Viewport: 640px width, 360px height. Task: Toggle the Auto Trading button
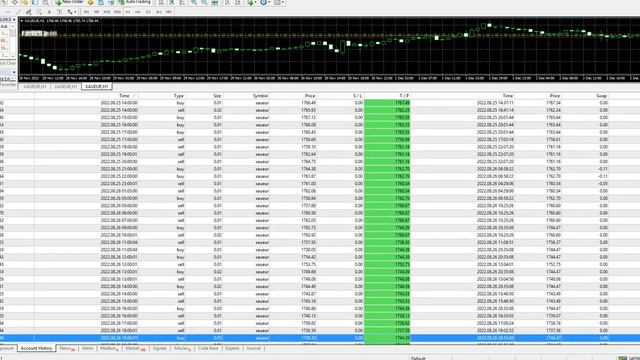(x=134, y=2)
